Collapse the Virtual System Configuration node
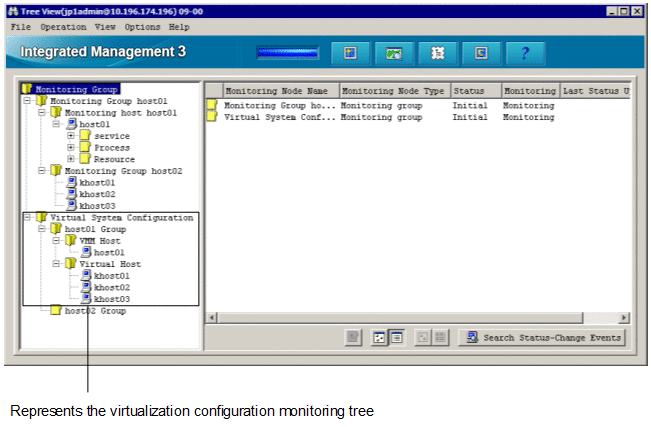The image size is (651, 427). (26, 217)
